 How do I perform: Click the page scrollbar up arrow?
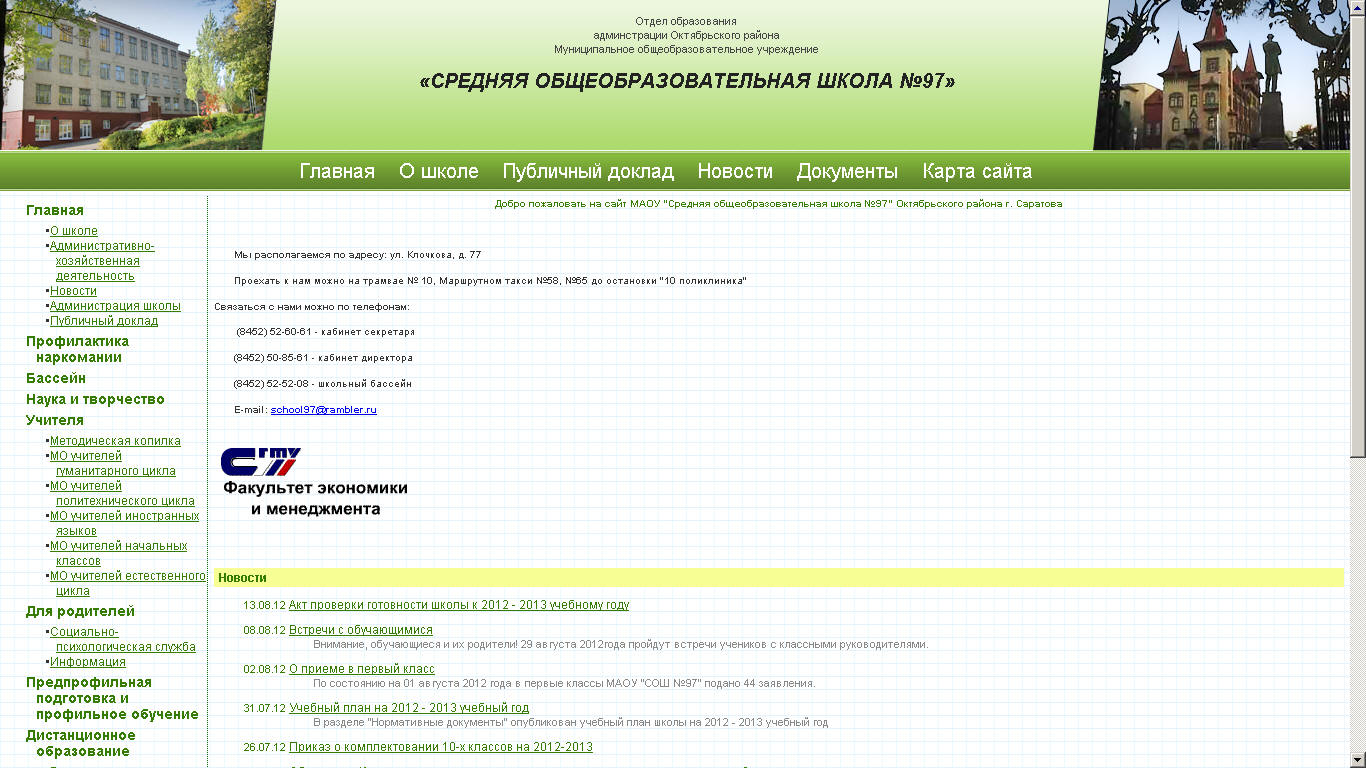tap(1358, 8)
